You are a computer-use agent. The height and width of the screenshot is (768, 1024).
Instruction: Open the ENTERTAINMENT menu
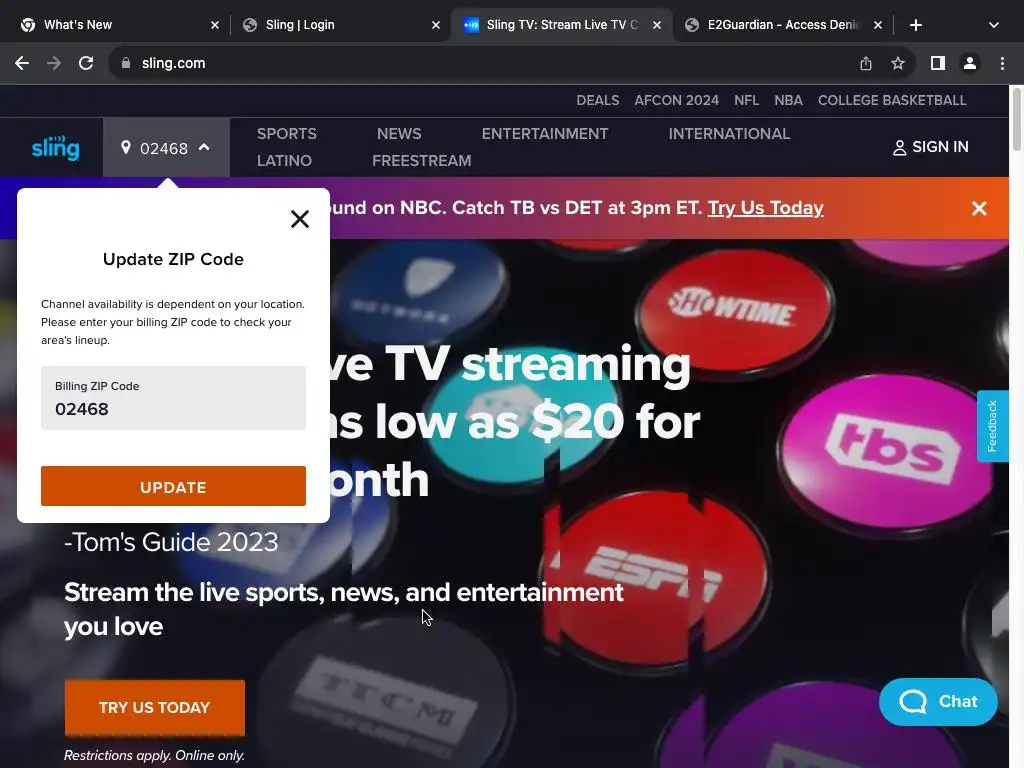tap(545, 134)
